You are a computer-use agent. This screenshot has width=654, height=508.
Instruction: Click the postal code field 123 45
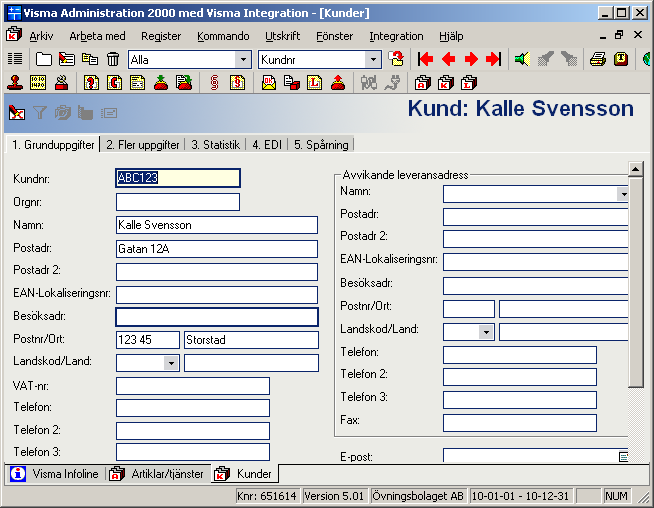pyautogui.click(x=148, y=340)
